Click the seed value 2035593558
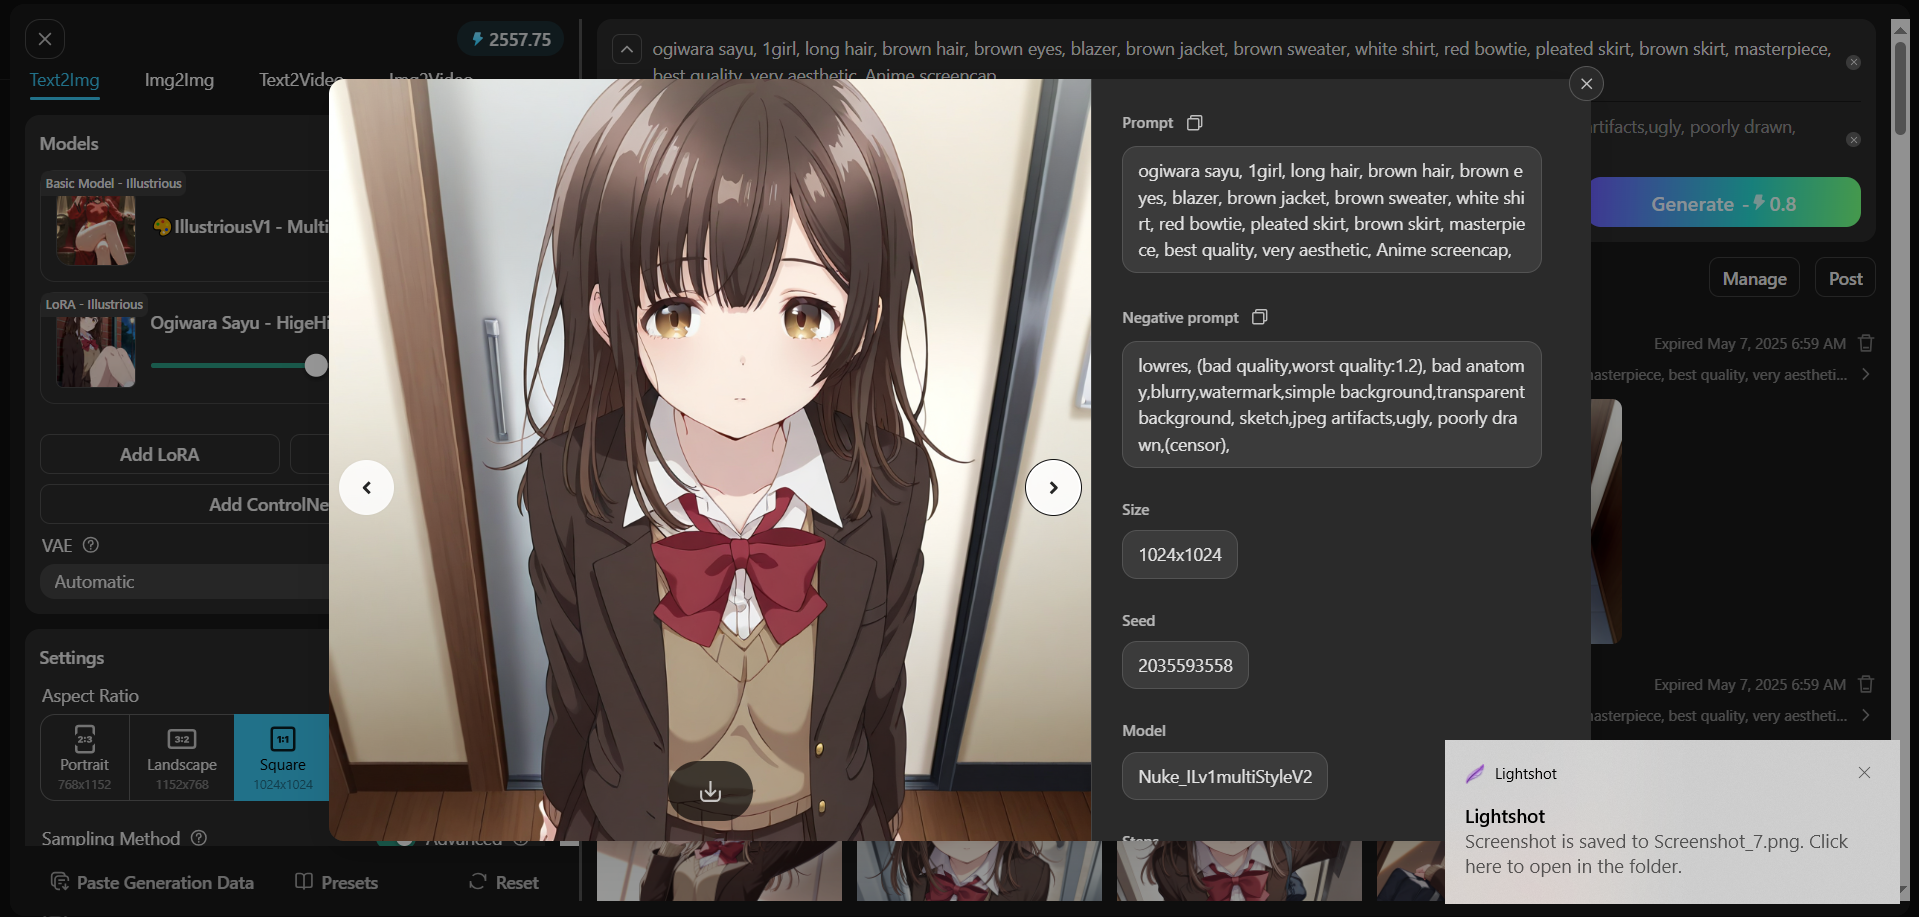This screenshot has height=917, width=1919. [x=1185, y=665]
